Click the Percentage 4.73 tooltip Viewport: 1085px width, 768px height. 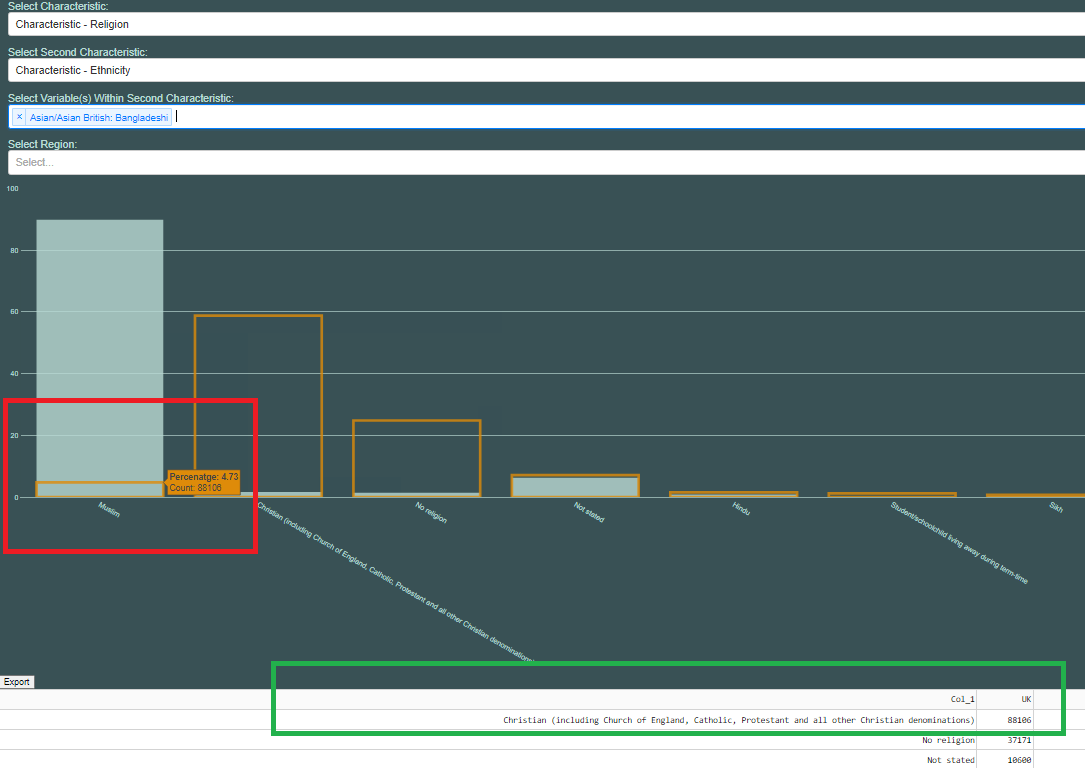[203, 482]
